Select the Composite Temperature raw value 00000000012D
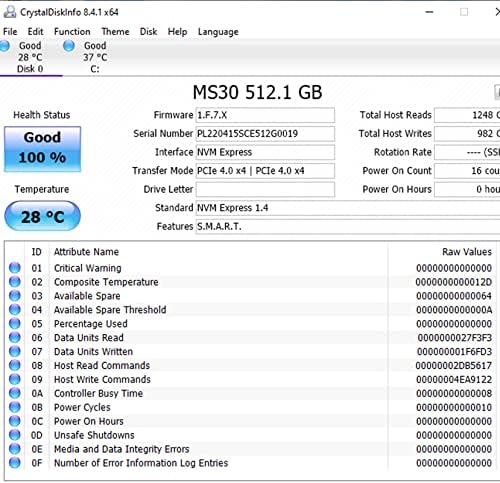 pyautogui.click(x=454, y=282)
